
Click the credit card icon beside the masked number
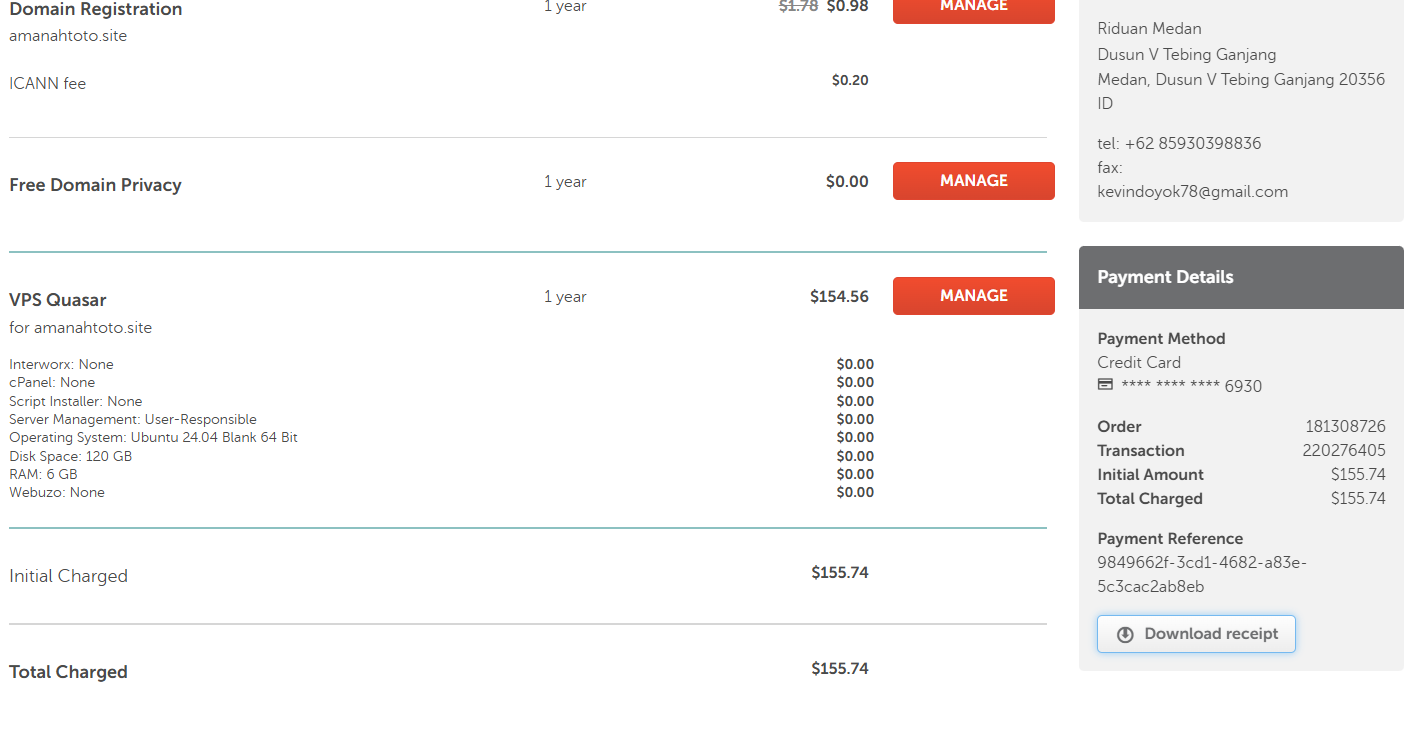pyautogui.click(x=1105, y=385)
